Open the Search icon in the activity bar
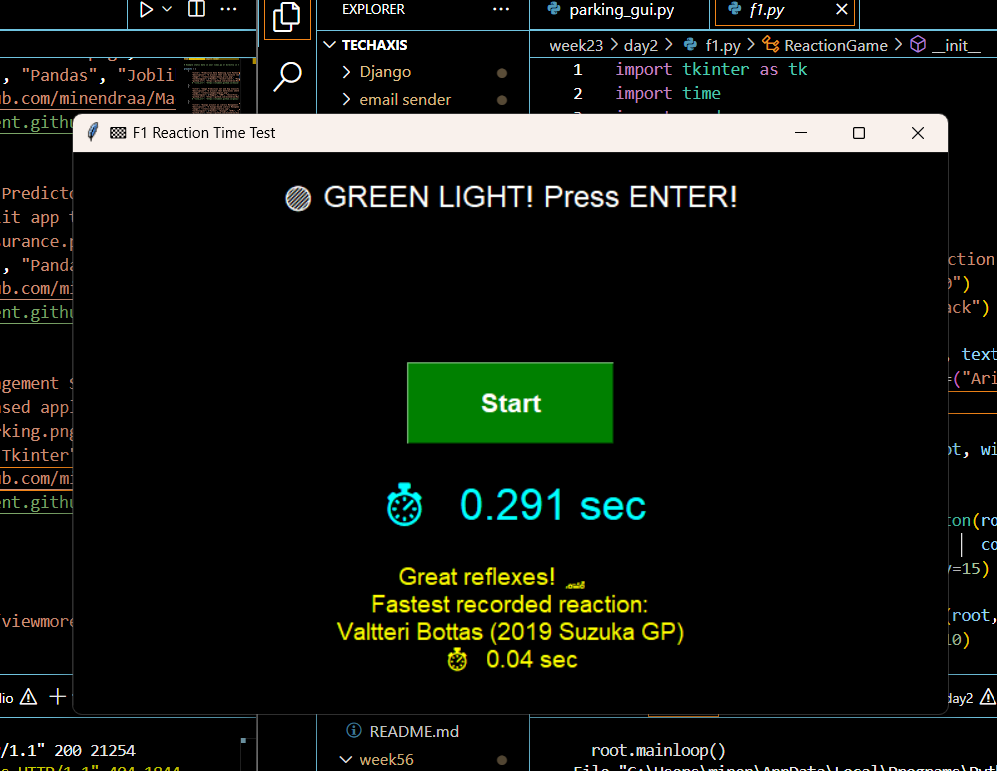997x771 pixels. pos(288,75)
